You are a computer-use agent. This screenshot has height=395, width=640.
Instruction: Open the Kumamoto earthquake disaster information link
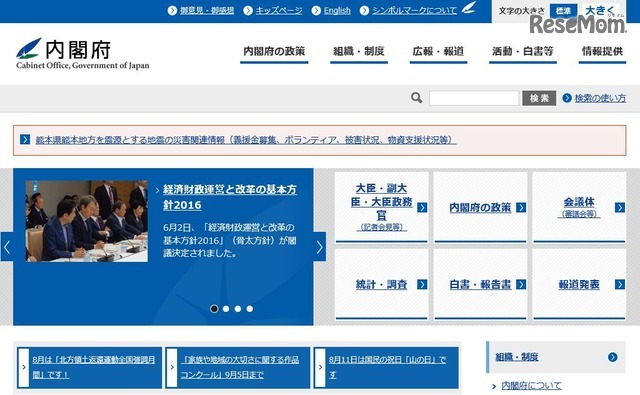246,140
